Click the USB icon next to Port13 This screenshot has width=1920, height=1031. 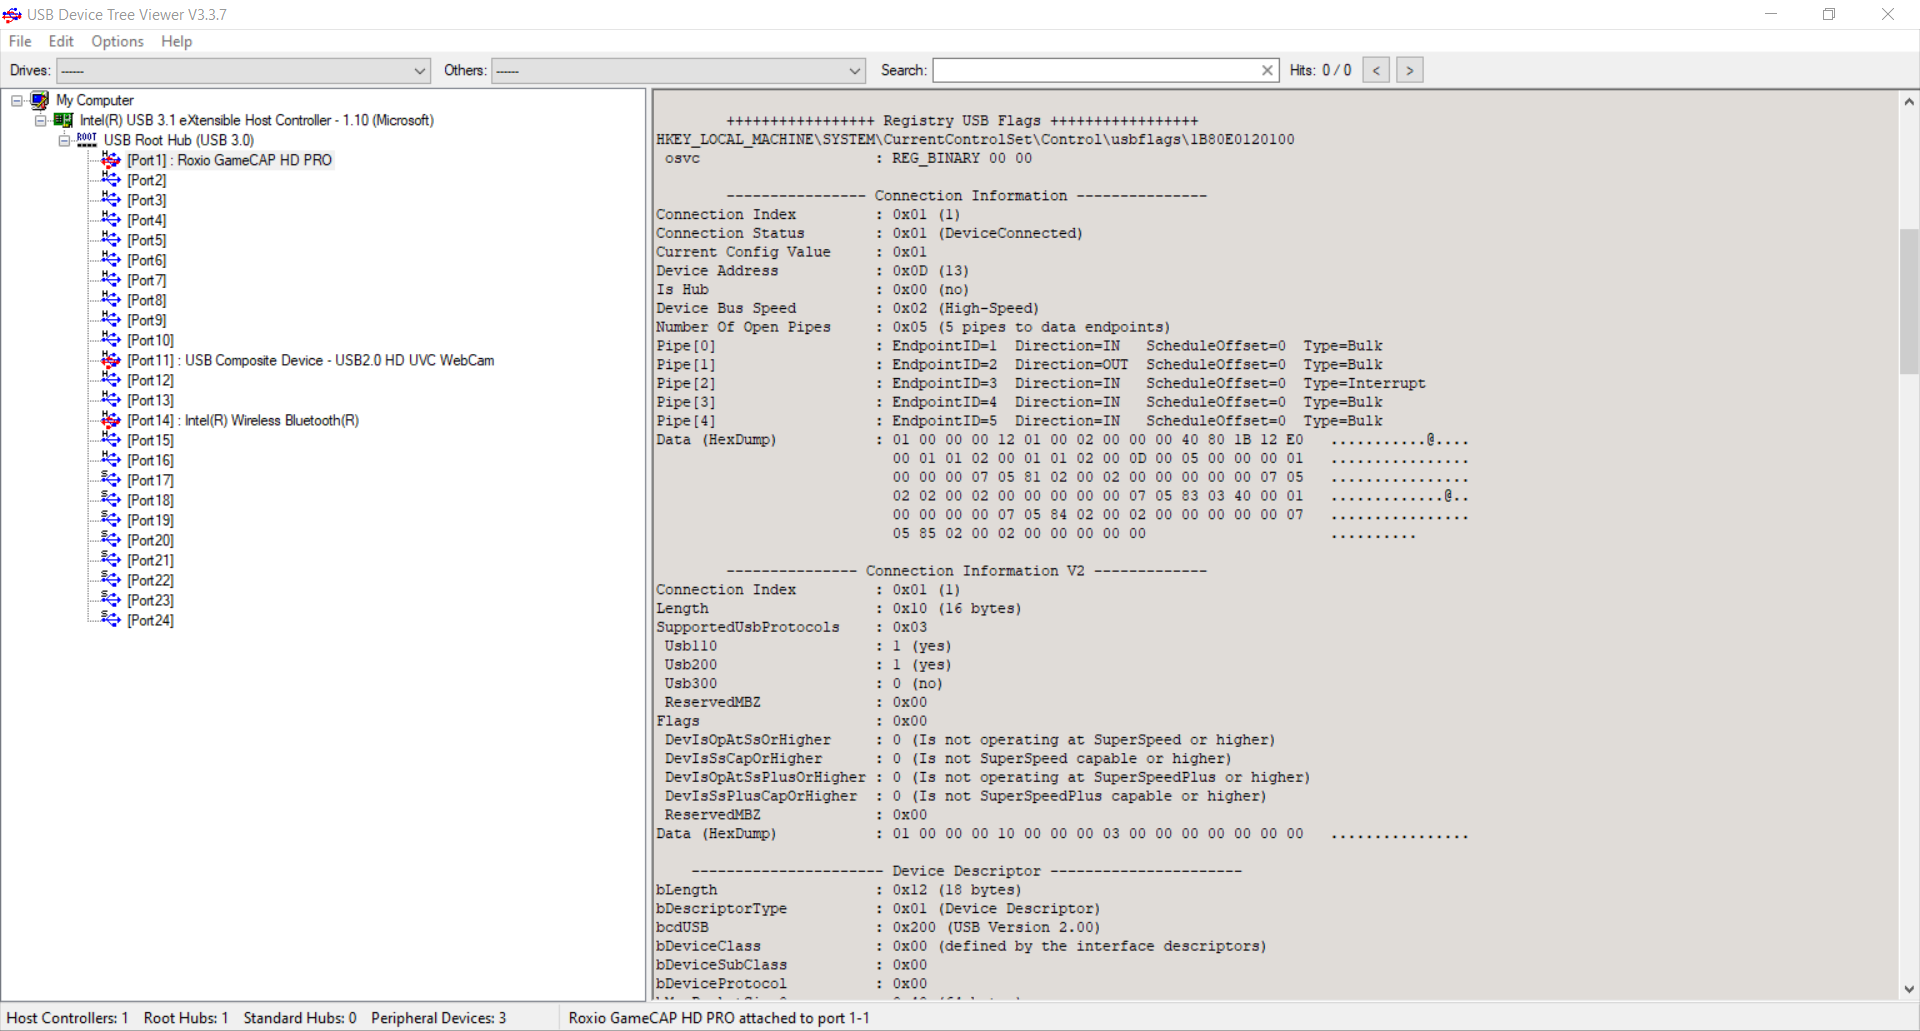pos(110,400)
